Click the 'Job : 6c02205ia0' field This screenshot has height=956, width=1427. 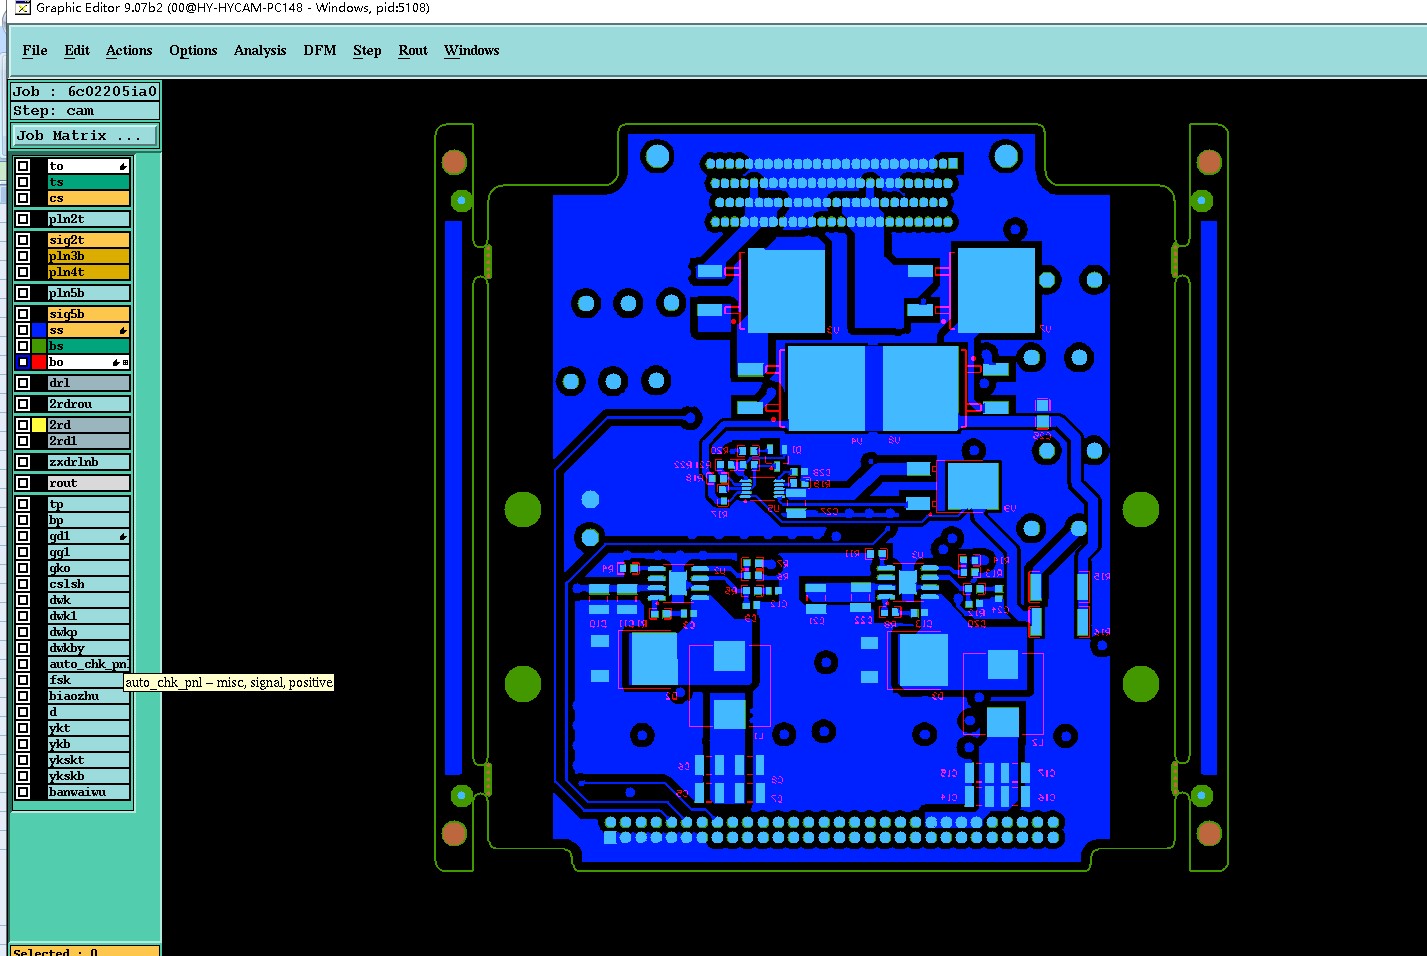coord(85,92)
